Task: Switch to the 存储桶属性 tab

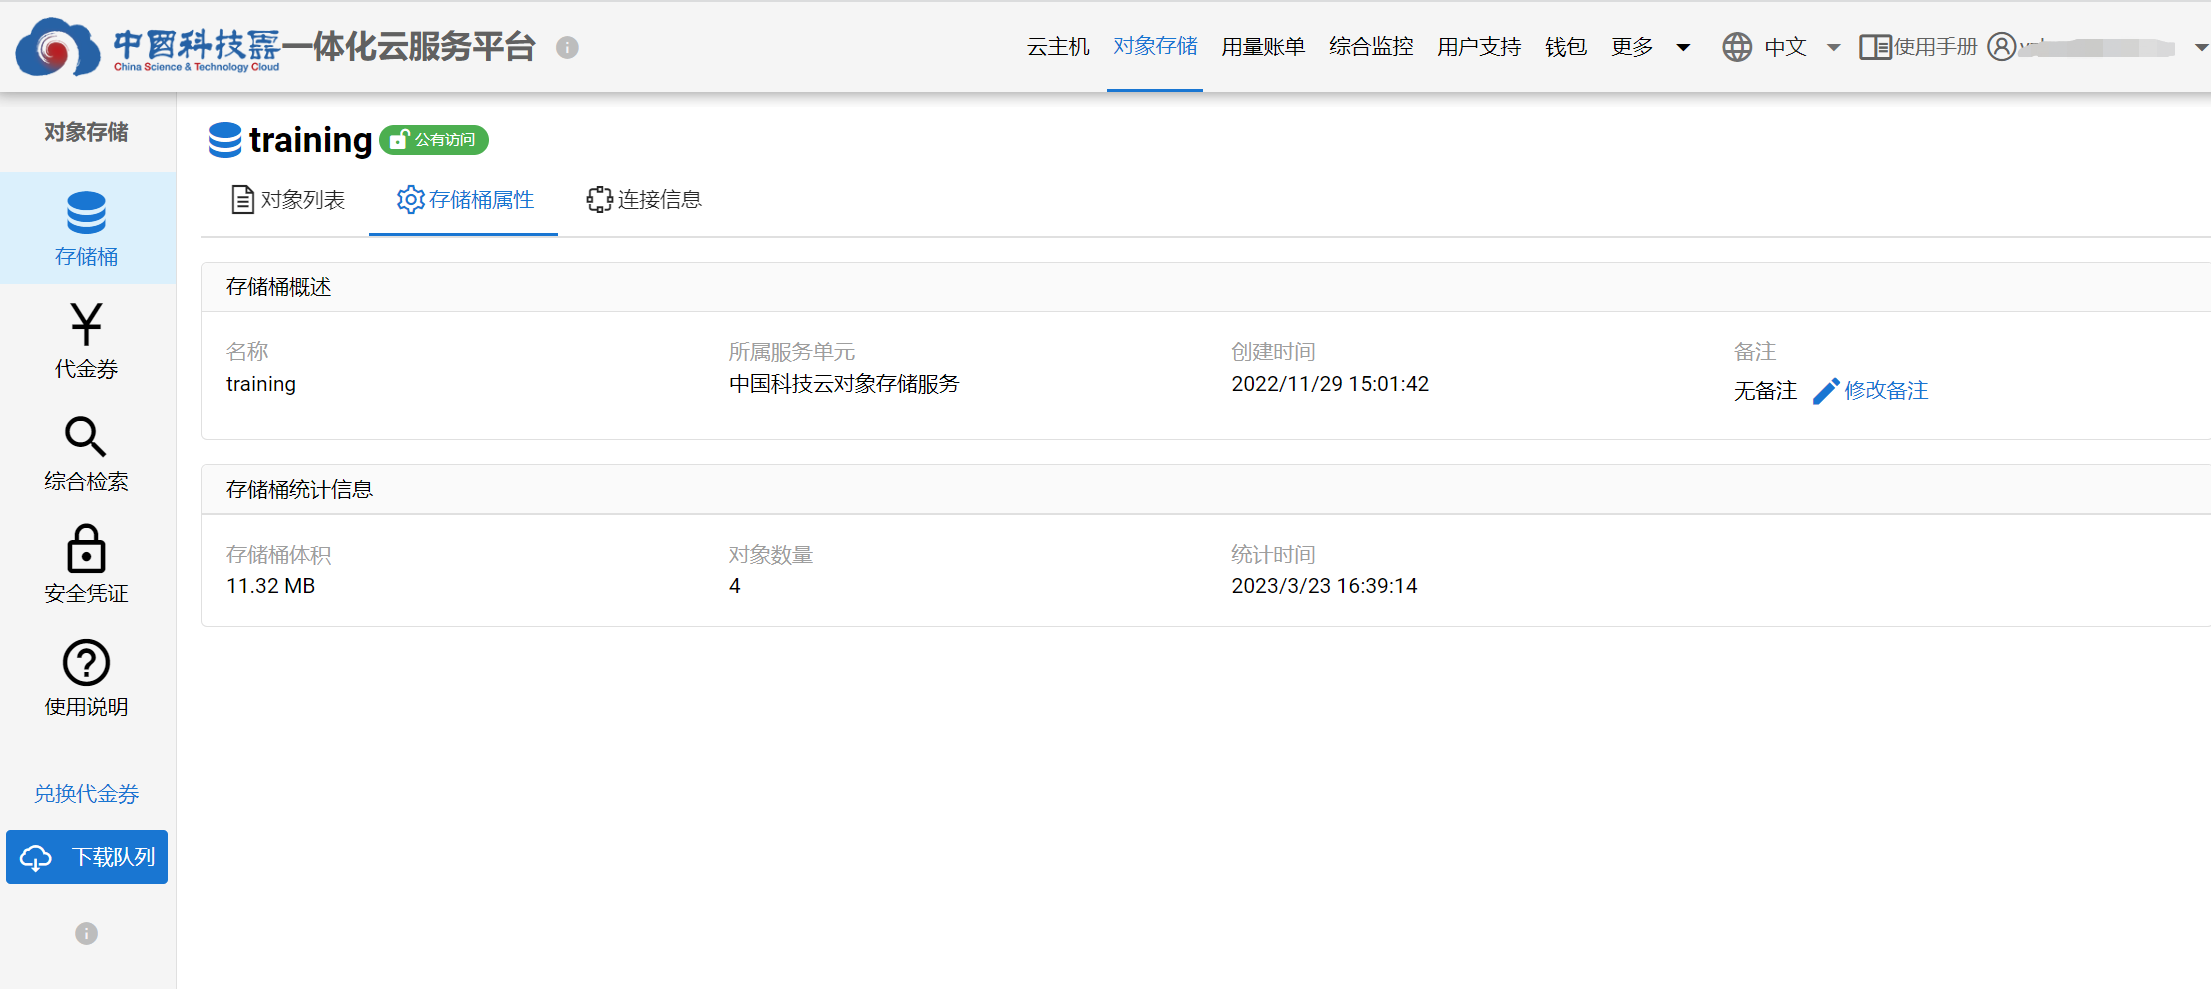Action: click(464, 200)
